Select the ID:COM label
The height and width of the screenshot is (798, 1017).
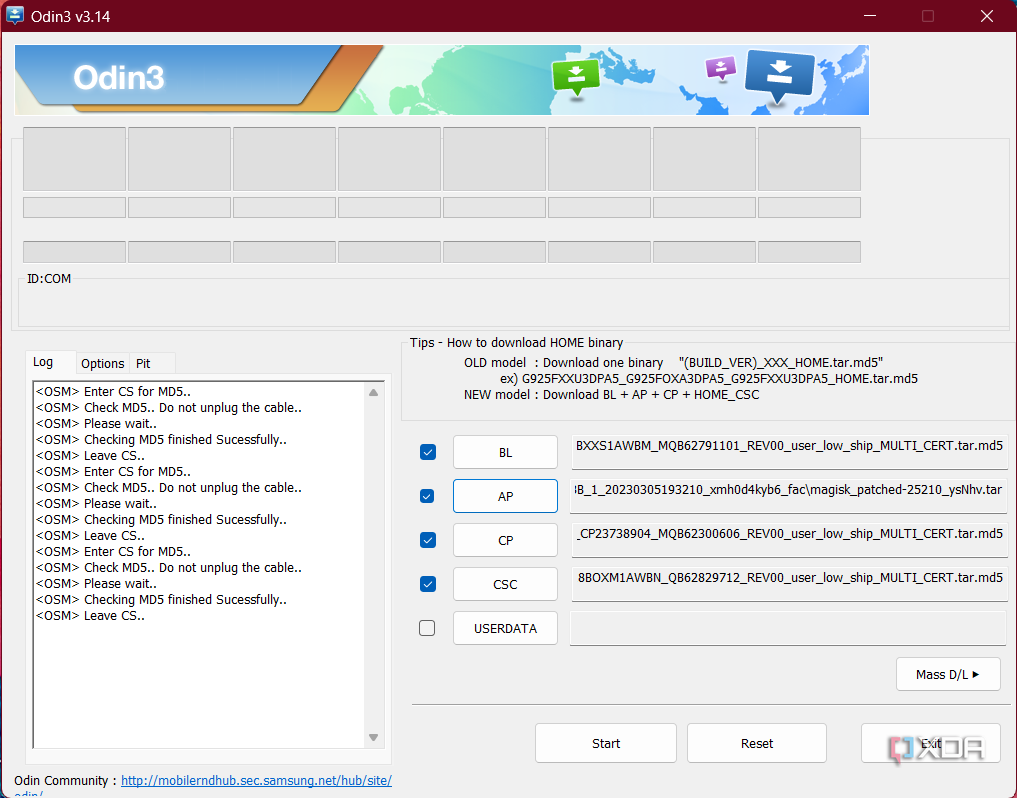click(x=49, y=279)
